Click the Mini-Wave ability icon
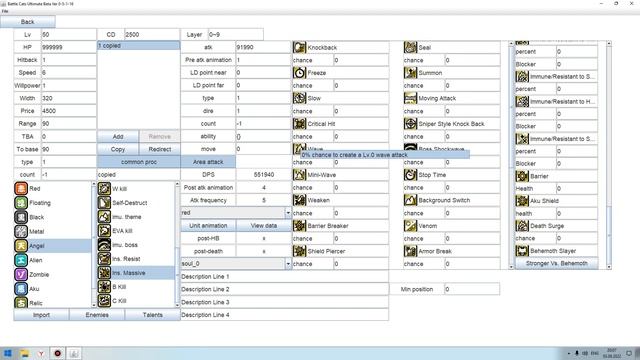The image size is (640, 360). click(x=299, y=175)
